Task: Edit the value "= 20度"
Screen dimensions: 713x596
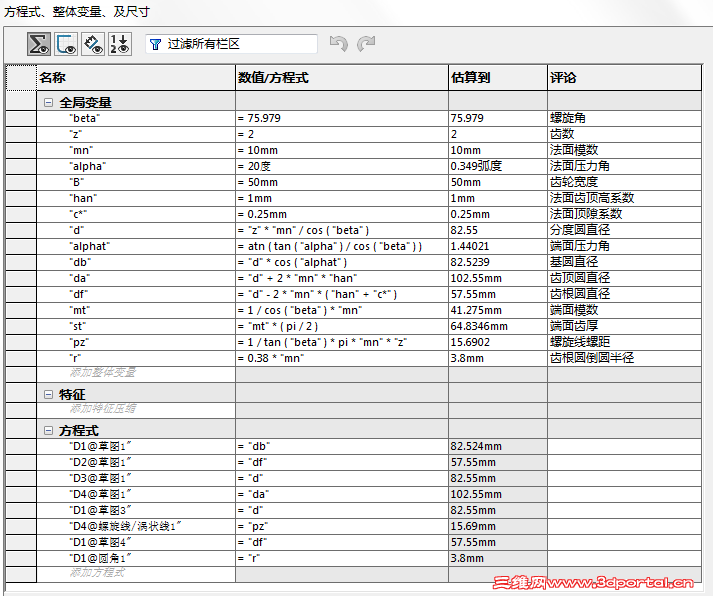Action: point(342,166)
